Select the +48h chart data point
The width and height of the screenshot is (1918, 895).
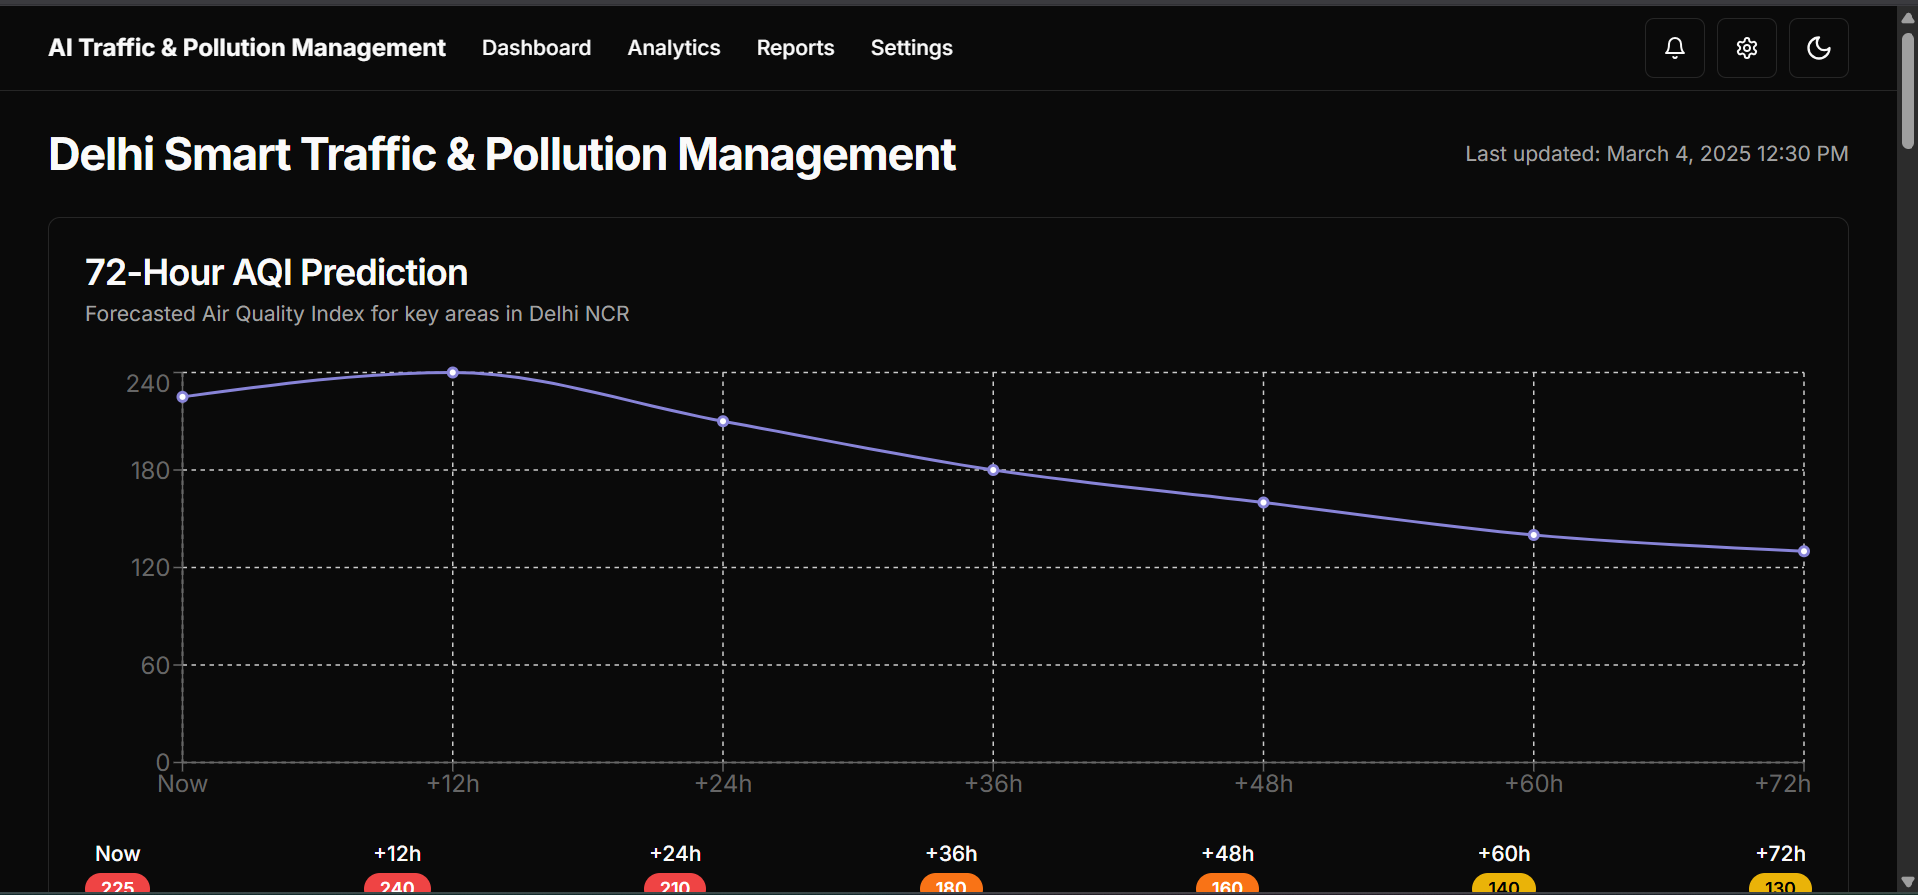[x=1263, y=503]
